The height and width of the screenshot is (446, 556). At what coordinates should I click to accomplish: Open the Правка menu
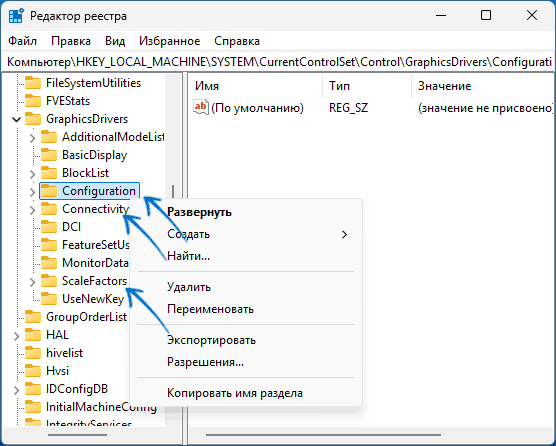click(71, 41)
